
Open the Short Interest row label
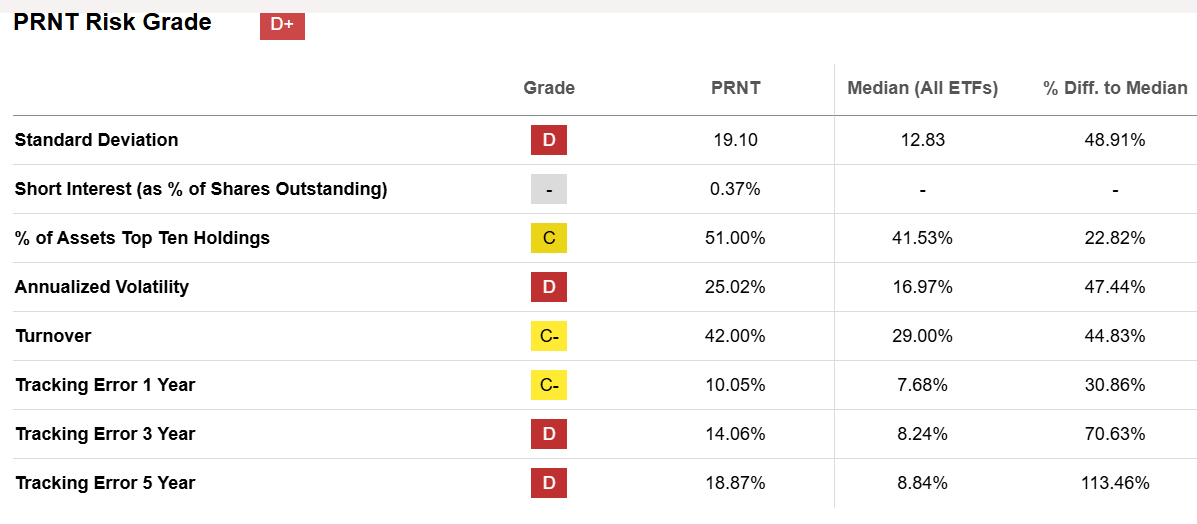(x=200, y=189)
